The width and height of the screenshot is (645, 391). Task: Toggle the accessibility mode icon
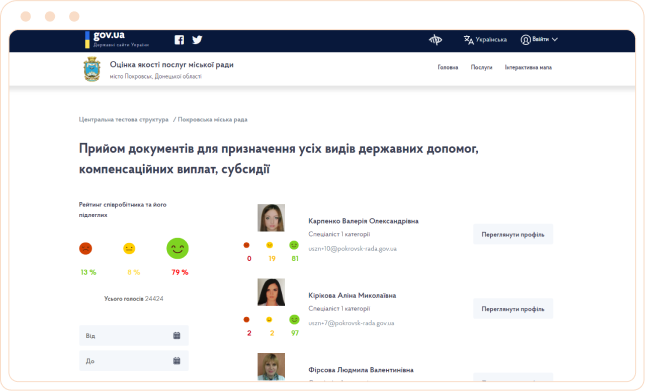coord(435,39)
